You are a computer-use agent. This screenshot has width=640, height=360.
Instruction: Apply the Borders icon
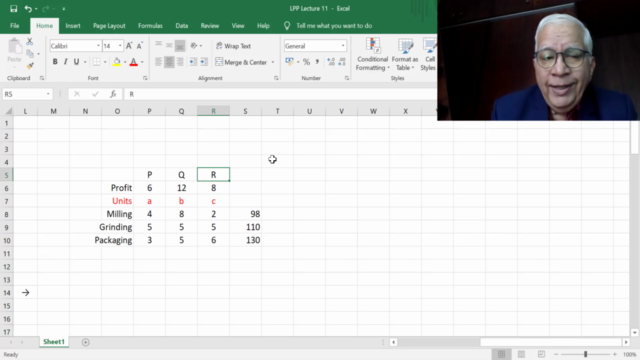(x=96, y=62)
